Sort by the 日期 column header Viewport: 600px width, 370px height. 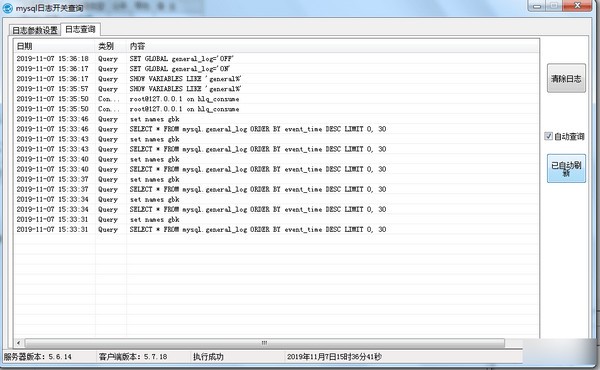[54, 46]
